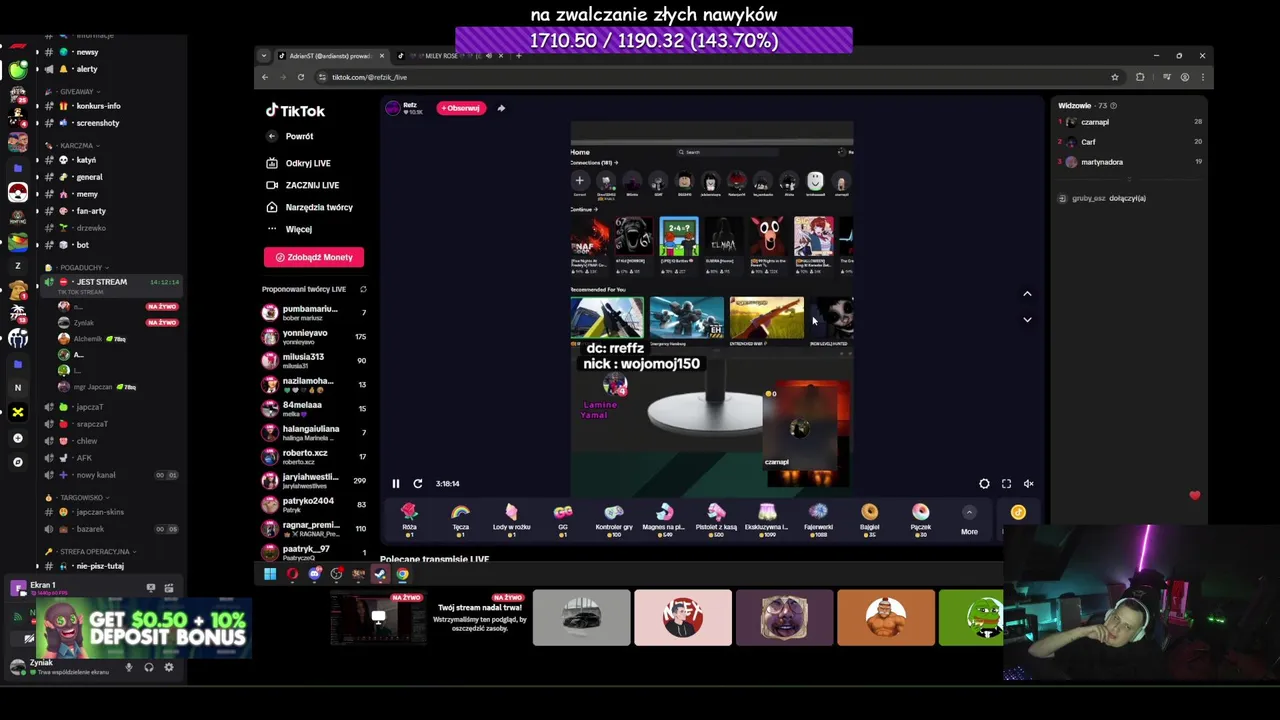Open ZACZNIJ LIVE in TikTok sidebar
Screen dimensions: 1280x720
click(302, 185)
